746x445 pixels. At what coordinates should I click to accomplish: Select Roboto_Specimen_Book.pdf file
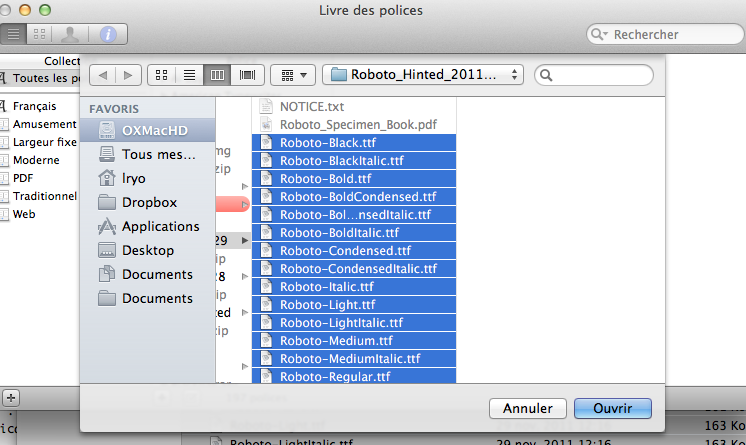coord(358,124)
